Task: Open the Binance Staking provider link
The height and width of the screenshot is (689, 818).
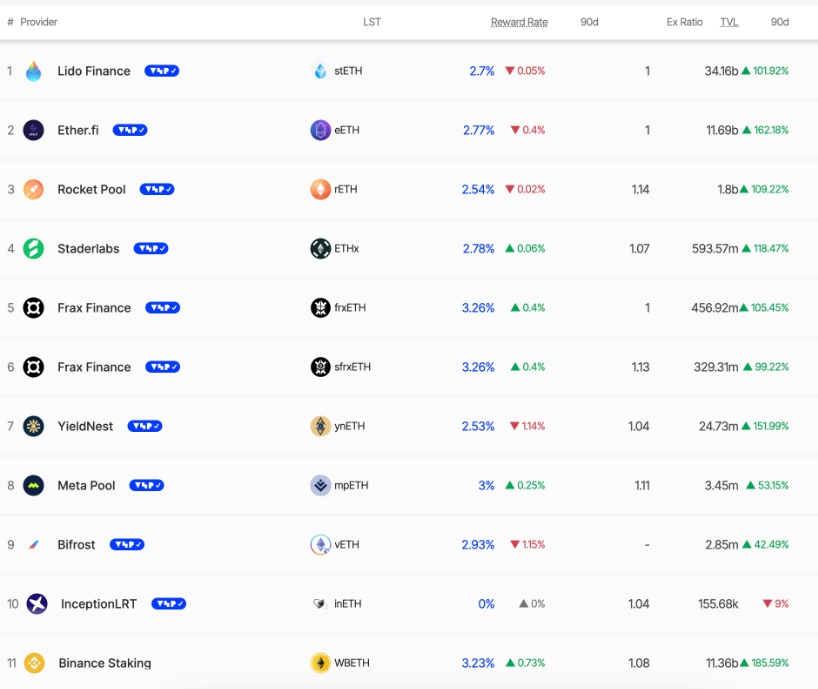Action: pyautogui.click(x=105, y=663)
